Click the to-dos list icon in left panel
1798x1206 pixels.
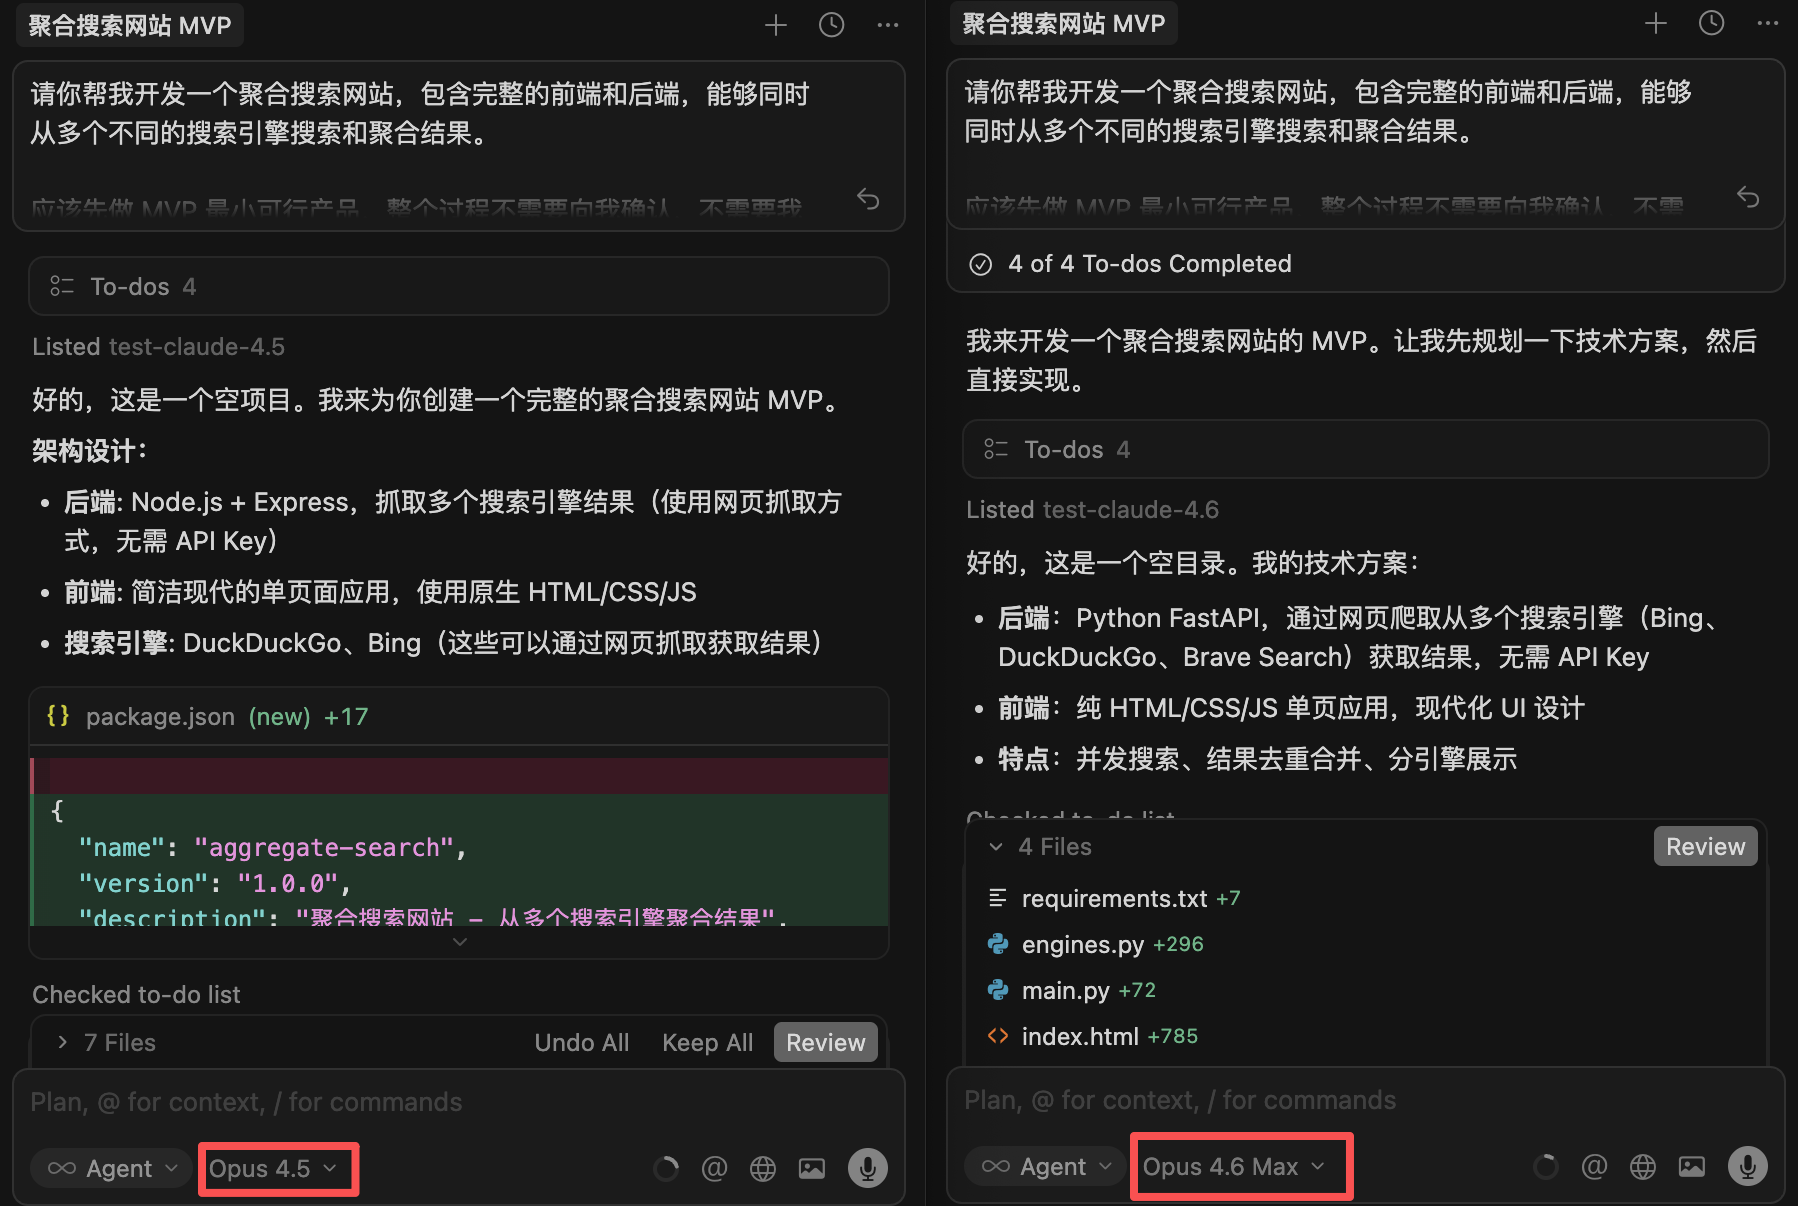point(62,287)
